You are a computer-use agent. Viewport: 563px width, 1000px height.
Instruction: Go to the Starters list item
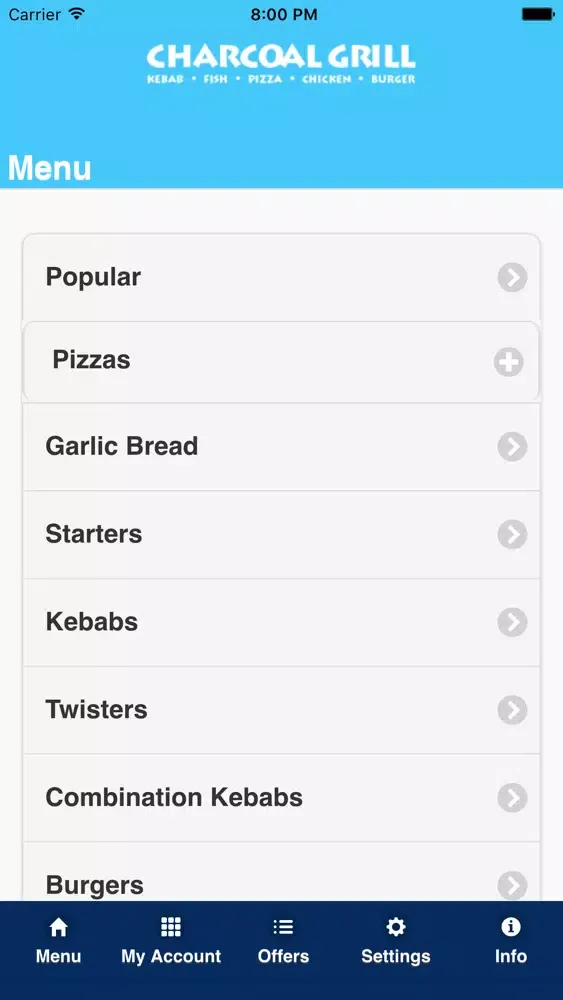(x=282, y=534)
